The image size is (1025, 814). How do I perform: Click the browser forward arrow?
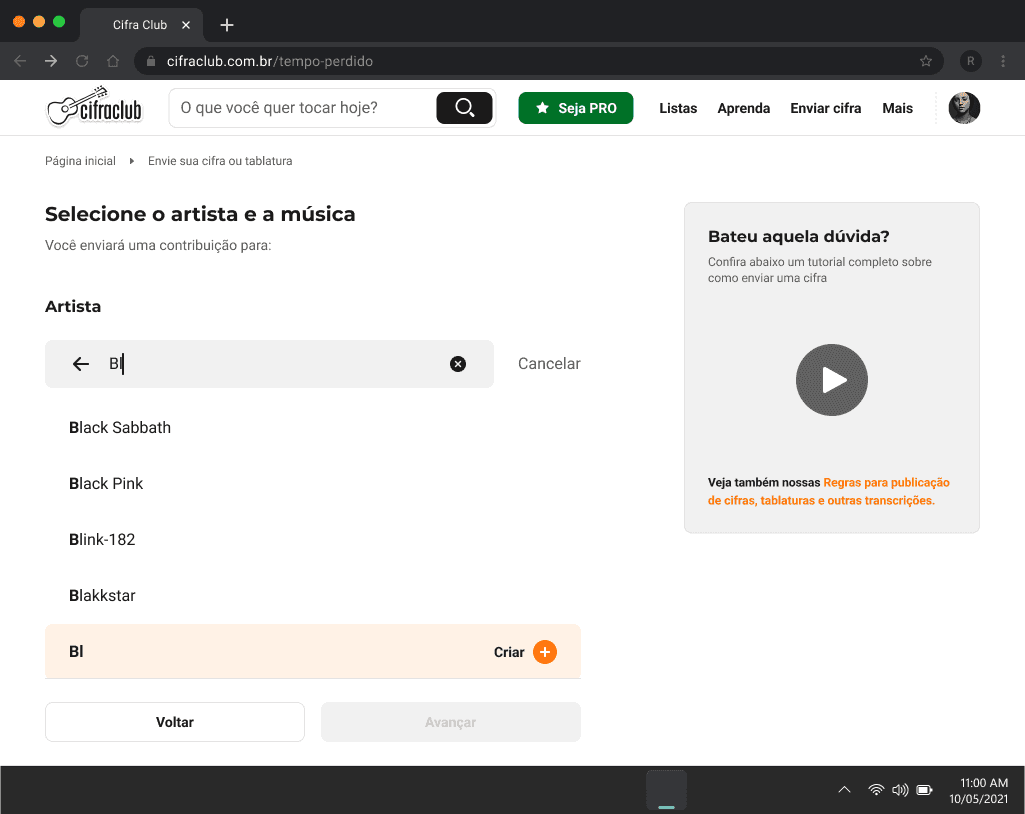pyautogui.click(x=51, y=61)
